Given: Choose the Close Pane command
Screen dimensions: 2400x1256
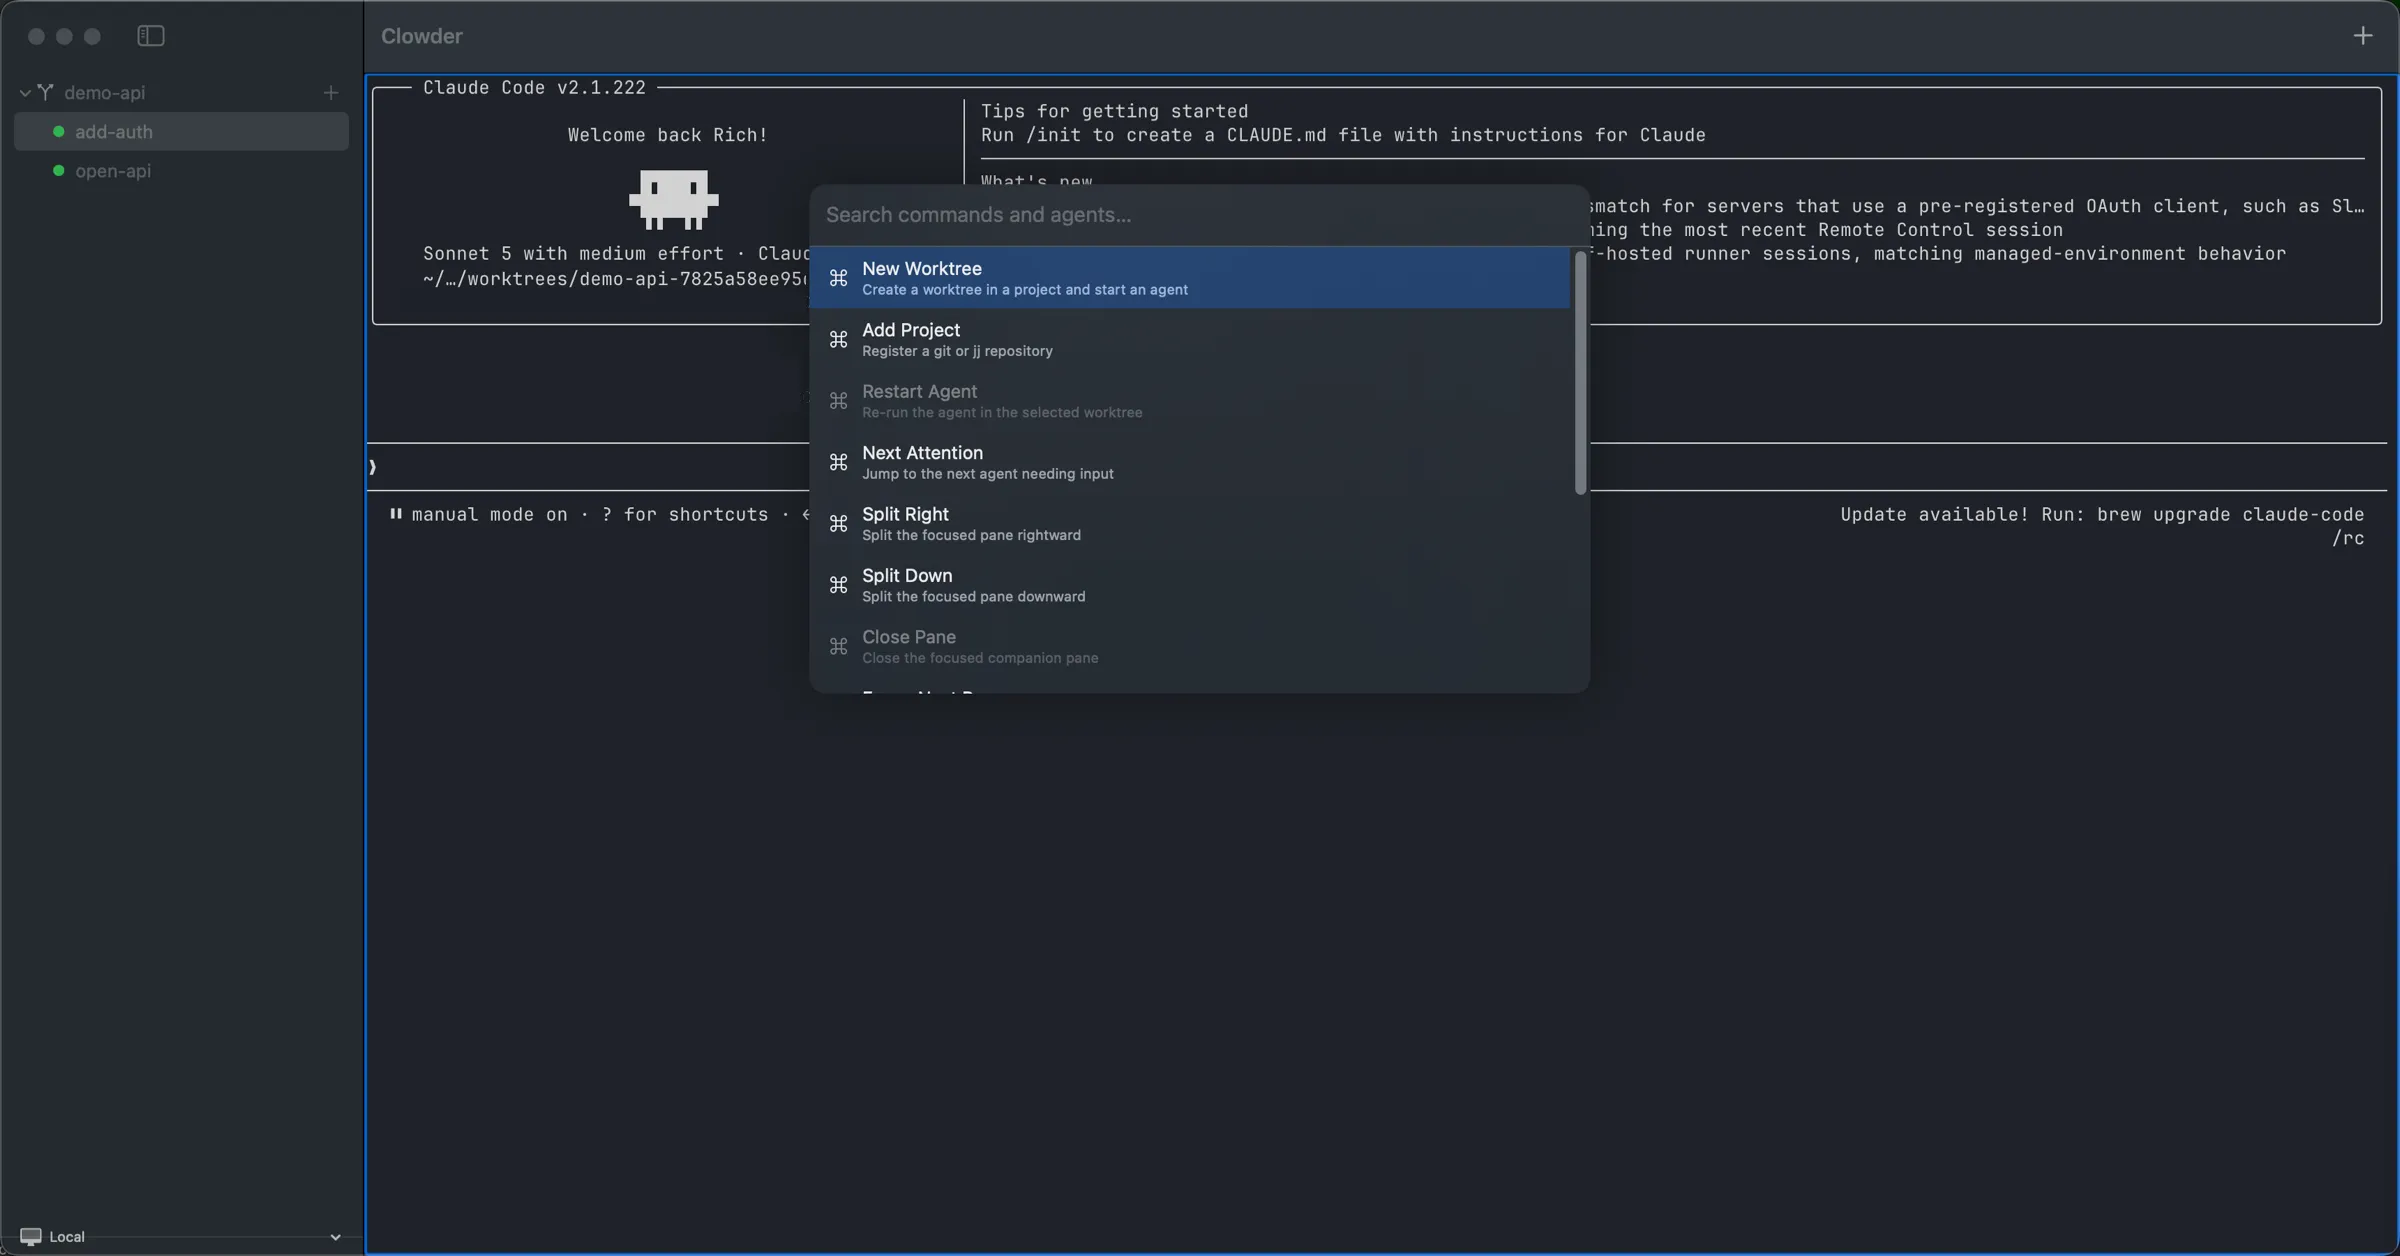Looking at the screenshot, I should [x=1190, y=646].
